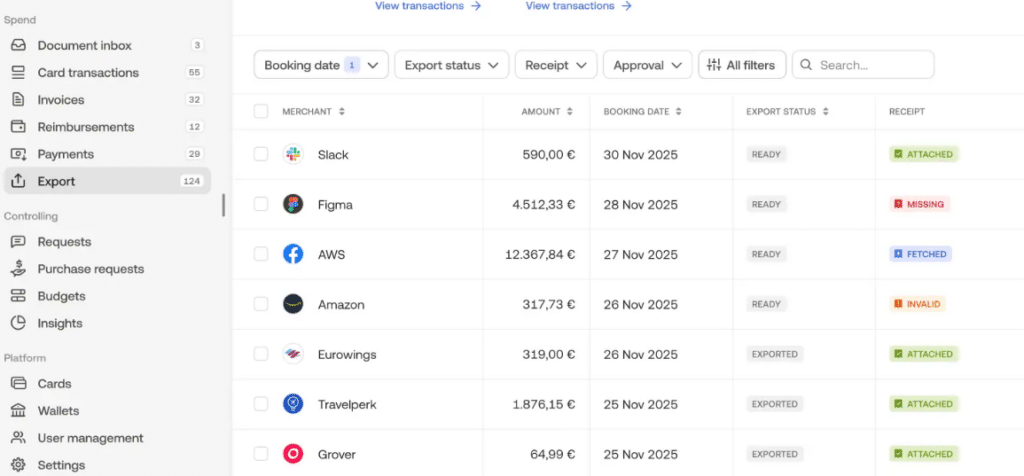Open the Booking date filter dropdown
Image resolution: width=1024 pixels, height=476 pixels.
[321, 65]
